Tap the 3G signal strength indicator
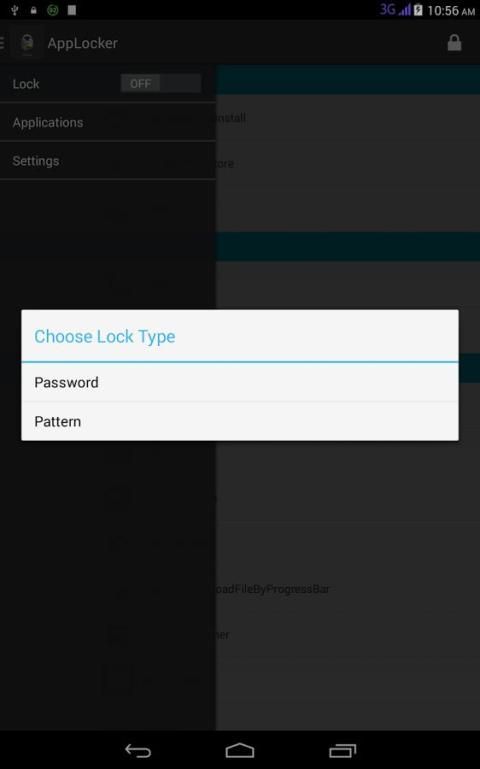 395,10
